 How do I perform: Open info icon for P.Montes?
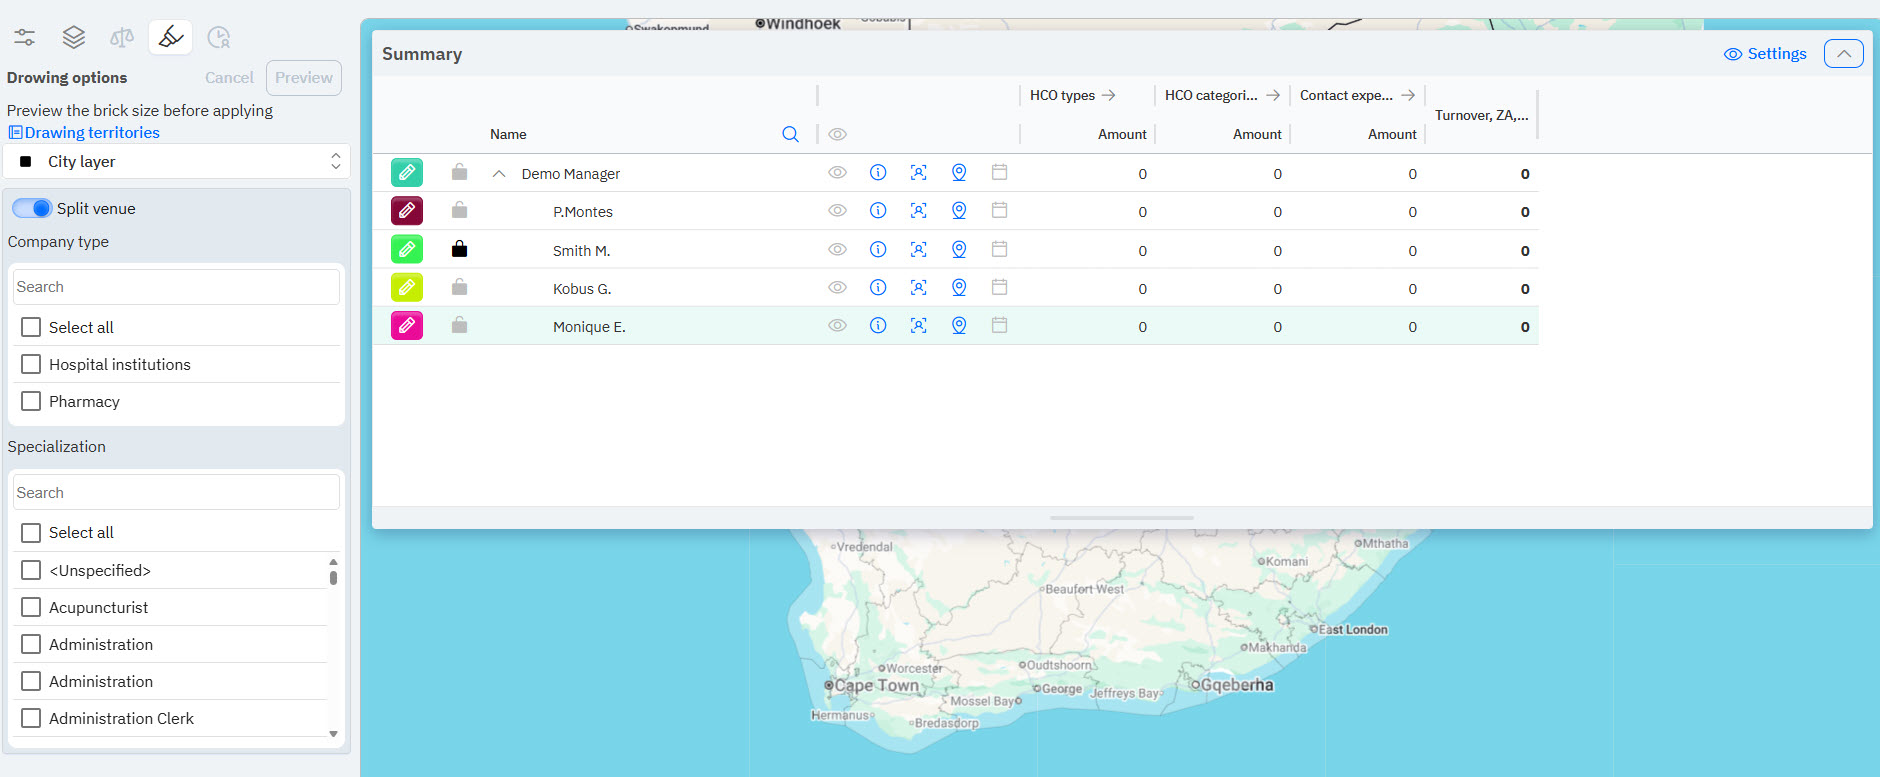[x=878, y=211]
